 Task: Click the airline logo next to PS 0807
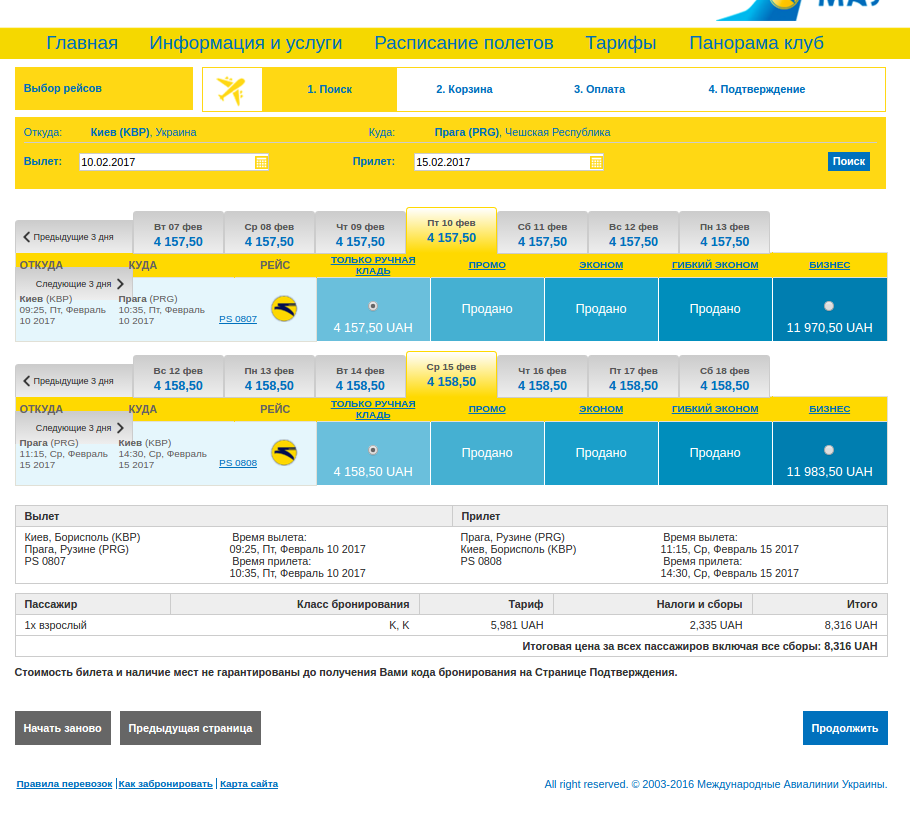click(x=284, y=308)
